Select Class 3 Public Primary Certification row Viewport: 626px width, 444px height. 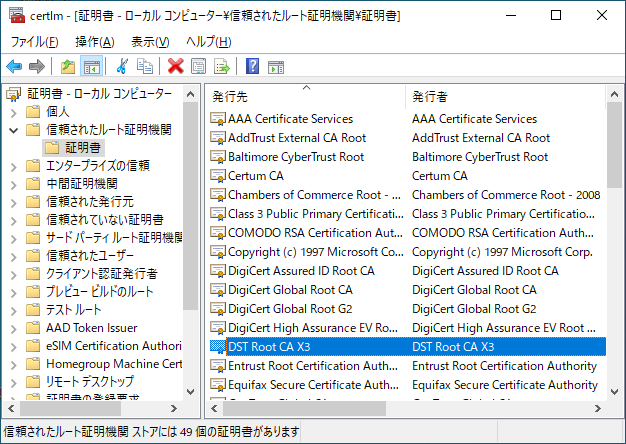[408, 214]
